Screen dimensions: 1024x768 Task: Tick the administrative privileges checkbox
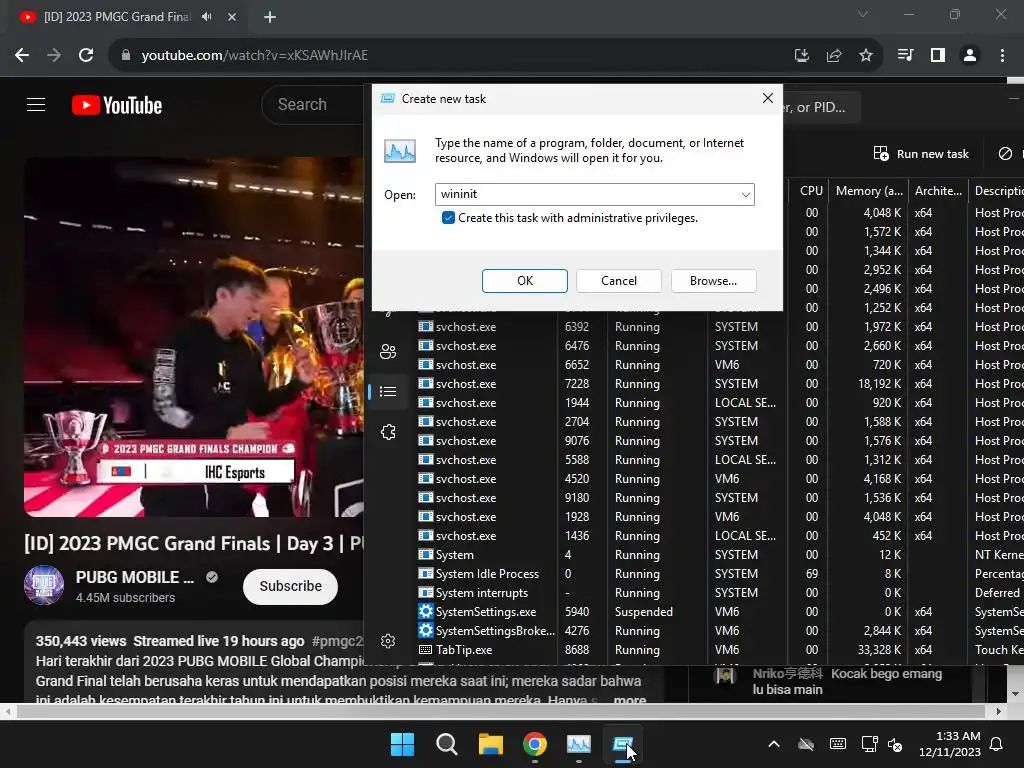(448, 218)
